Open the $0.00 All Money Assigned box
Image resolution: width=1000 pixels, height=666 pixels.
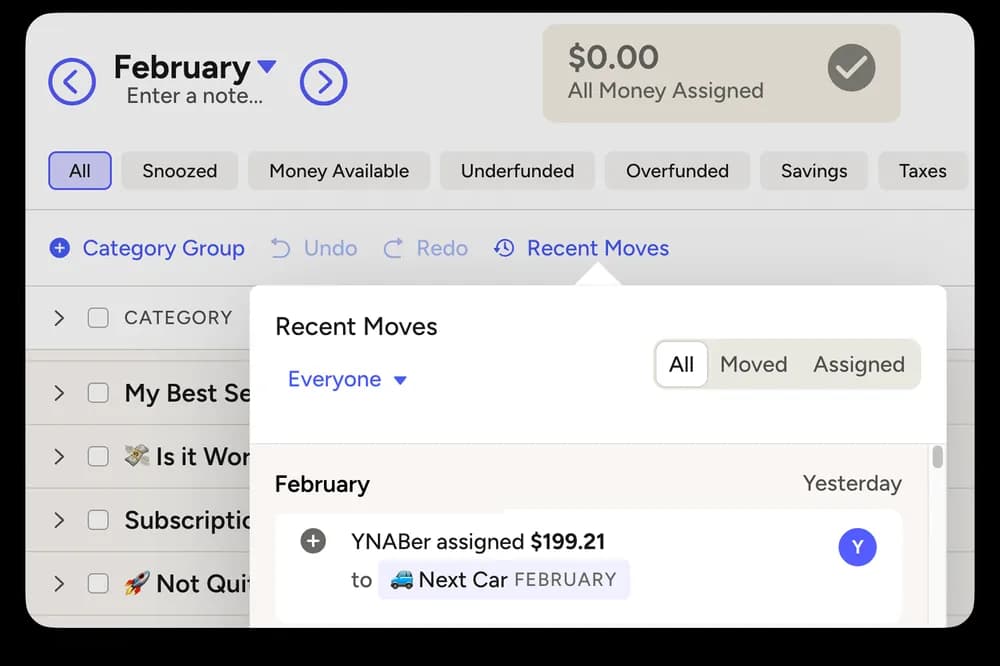721,73
